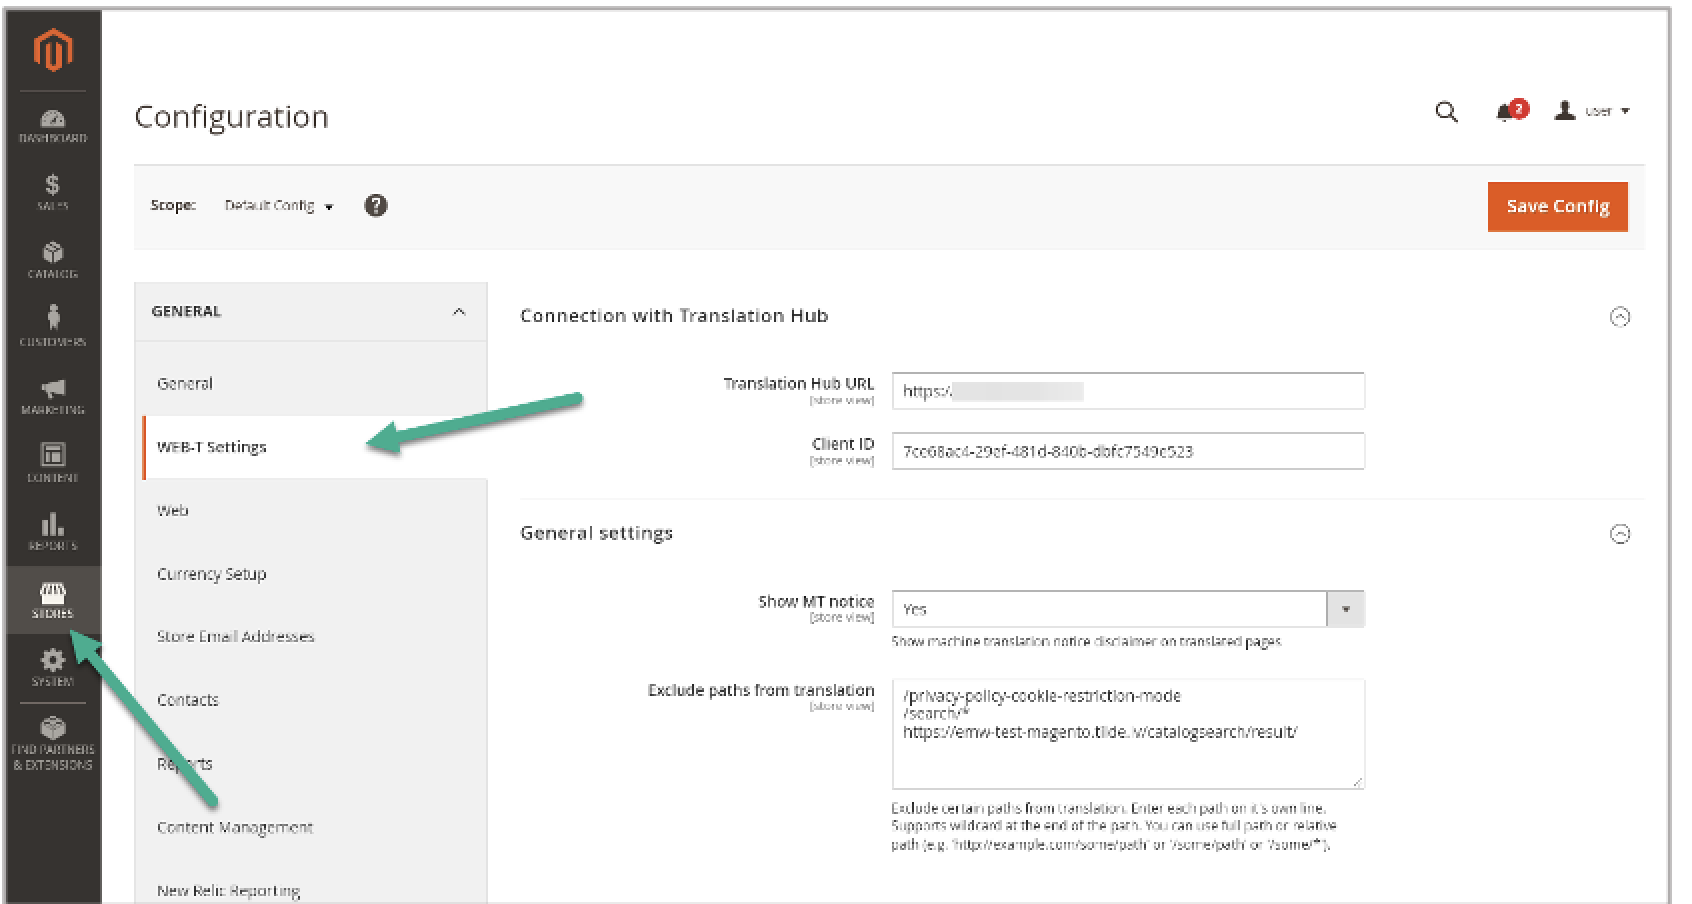
Task: Open the Sales sidebar menu
Action: (53, 192)
